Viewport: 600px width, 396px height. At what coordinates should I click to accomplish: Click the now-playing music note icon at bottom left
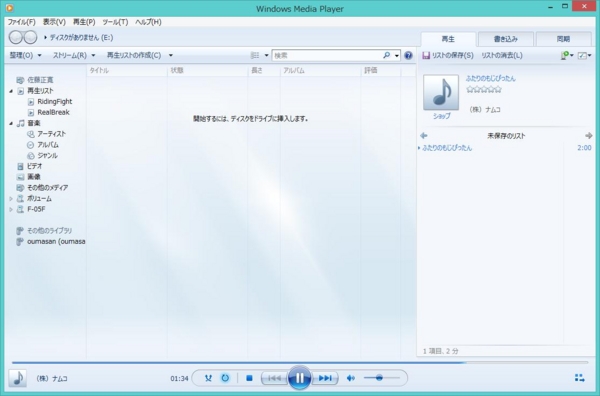click(x=17, y=378)
